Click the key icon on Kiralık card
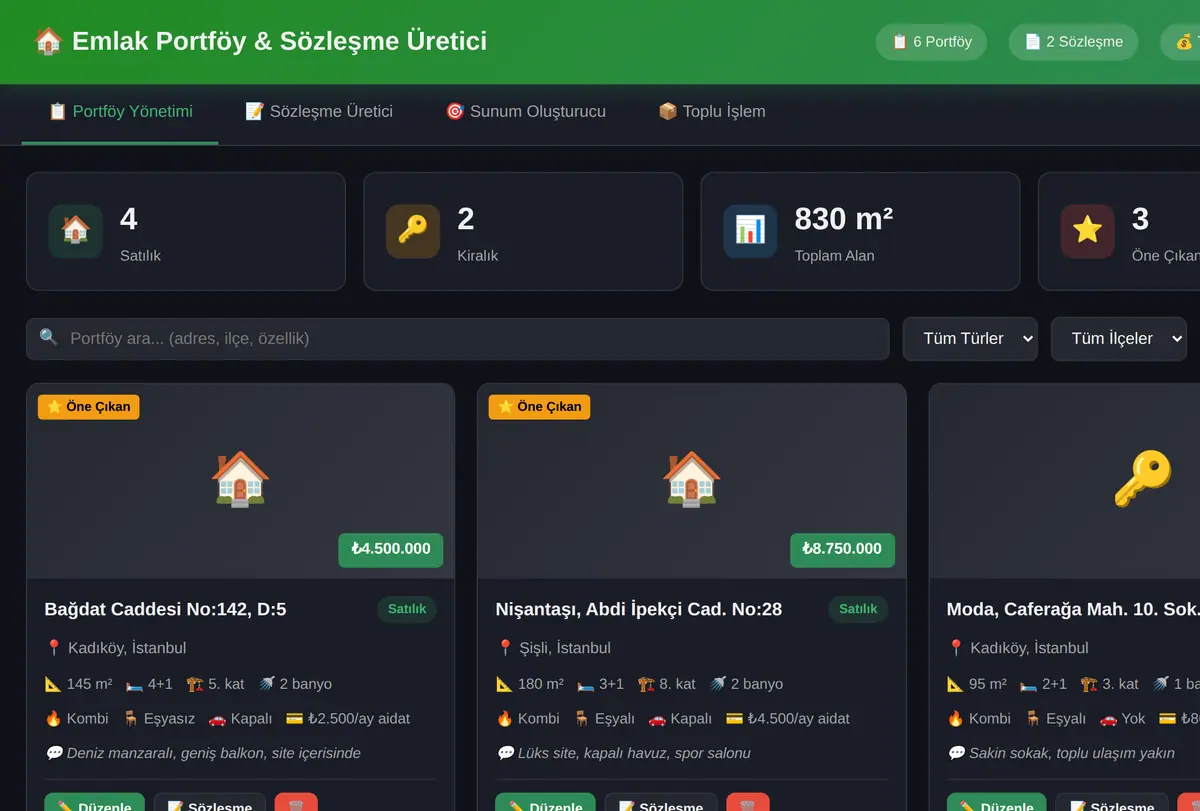This screenshot has height=811, width=1200. [413, 231]
